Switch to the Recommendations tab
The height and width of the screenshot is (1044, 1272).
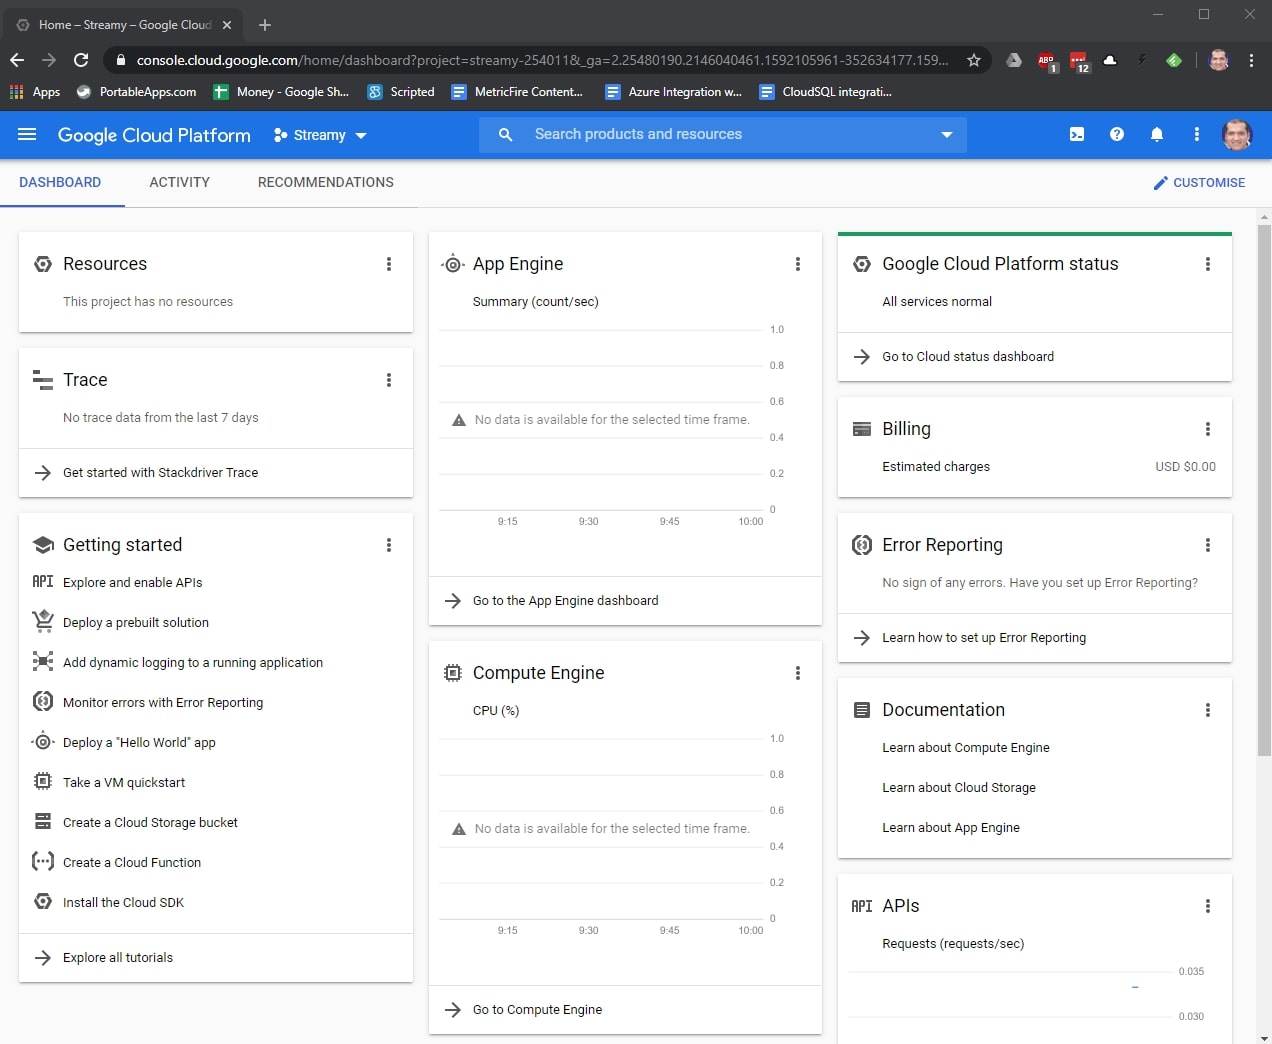point(326,183)
